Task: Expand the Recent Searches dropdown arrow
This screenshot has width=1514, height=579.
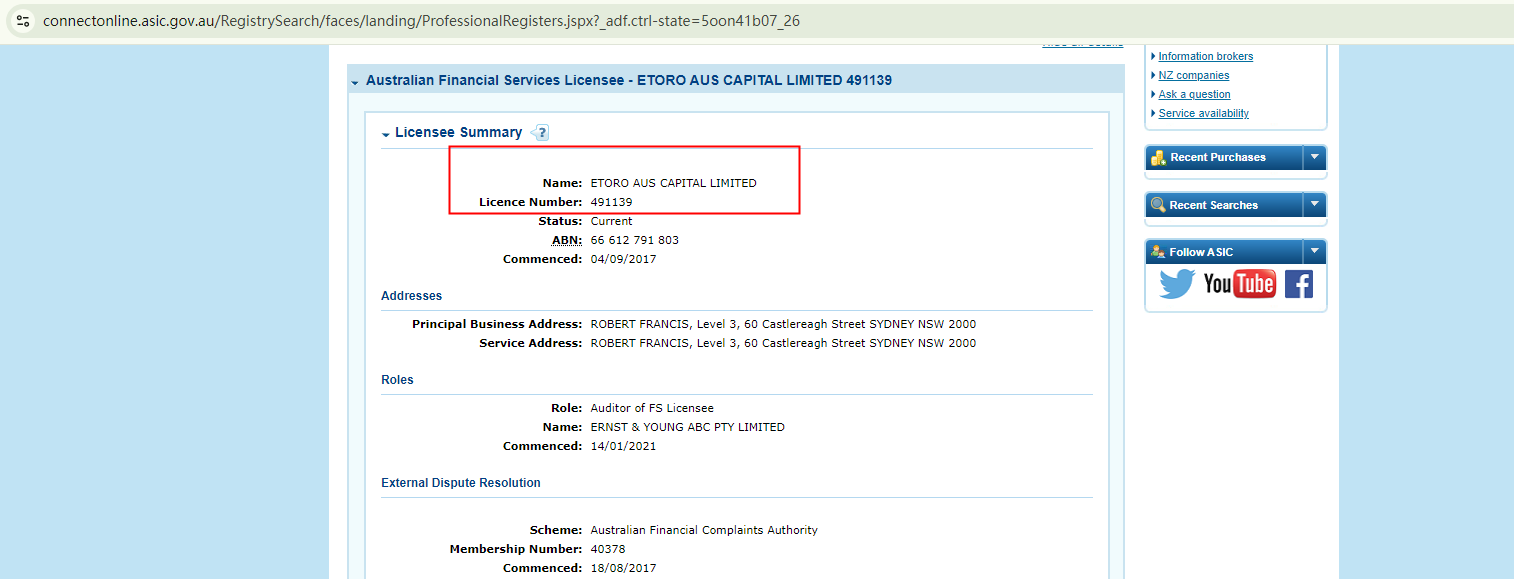Action: click(x=1315, y=205)
